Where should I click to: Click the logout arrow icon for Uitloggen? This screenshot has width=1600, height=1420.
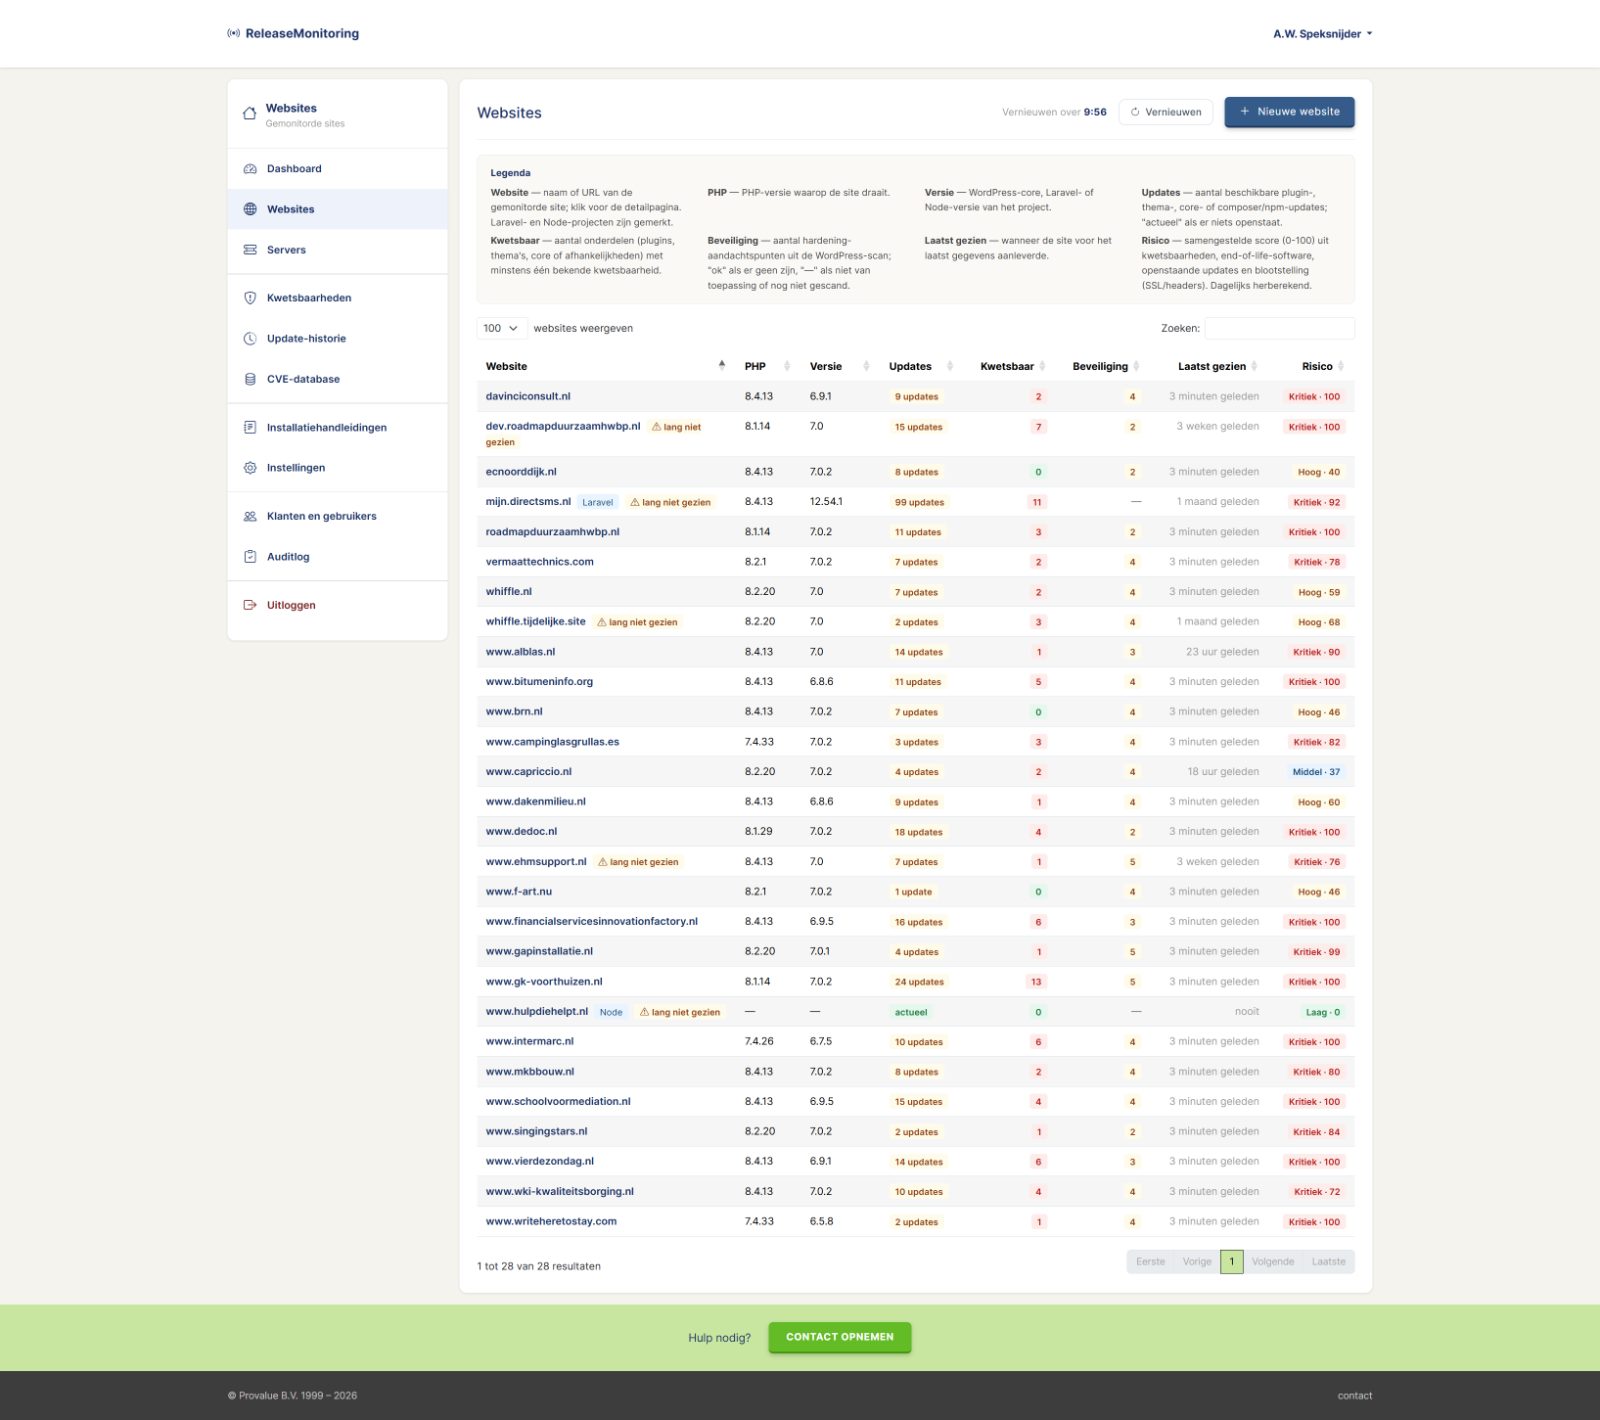pos(250,605)
